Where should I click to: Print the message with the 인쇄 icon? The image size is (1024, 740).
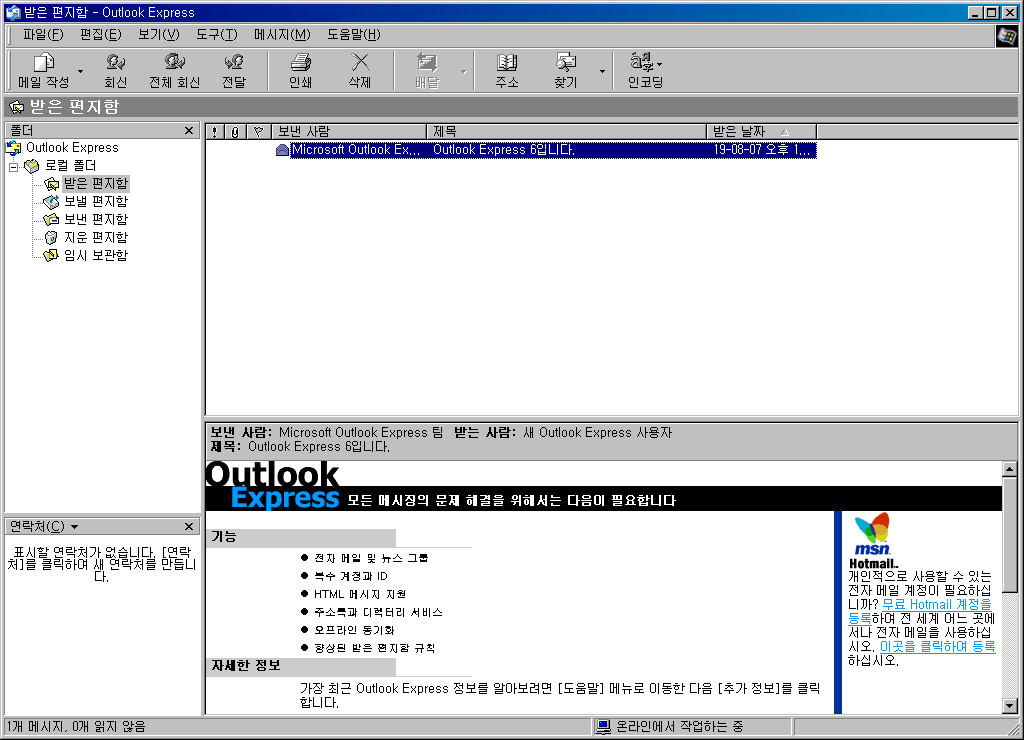(300, 70)
